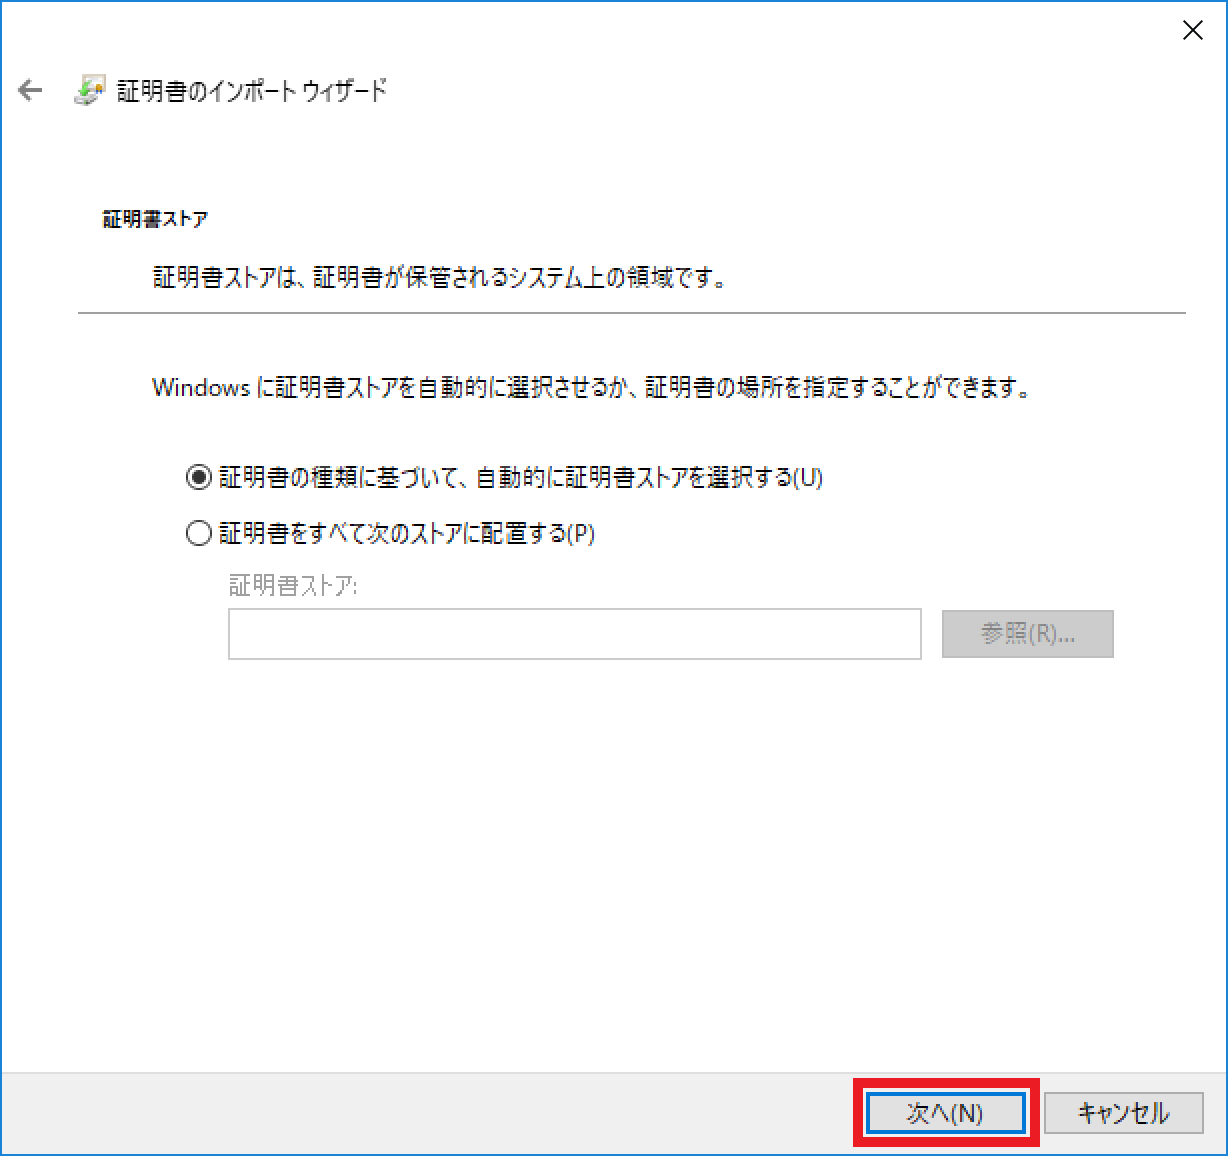
Task: Select the automatic certificate store radio button
Action: point(199,478)
